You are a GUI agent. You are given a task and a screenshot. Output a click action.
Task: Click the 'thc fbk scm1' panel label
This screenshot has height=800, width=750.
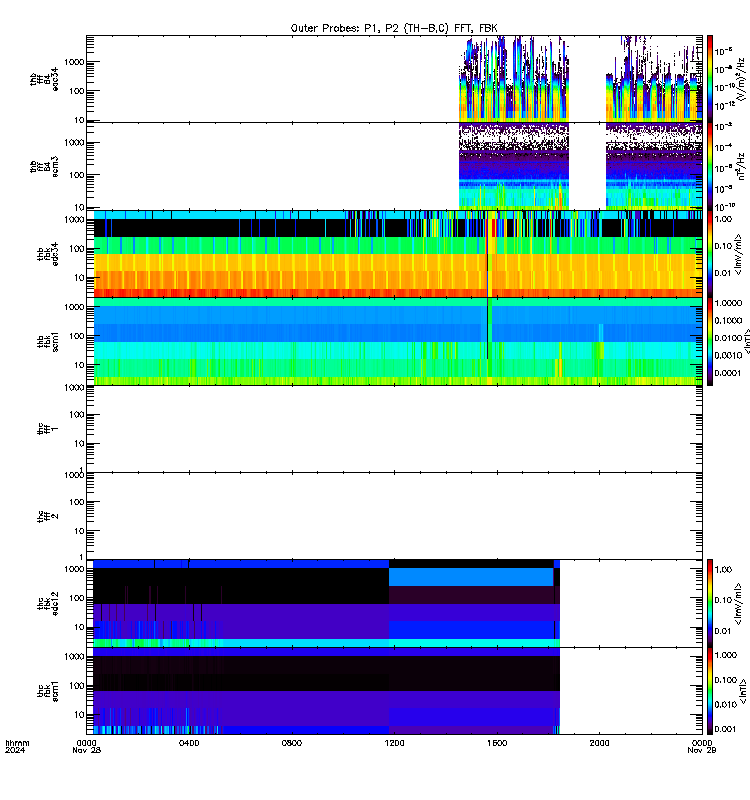click(x=48, y=691)
